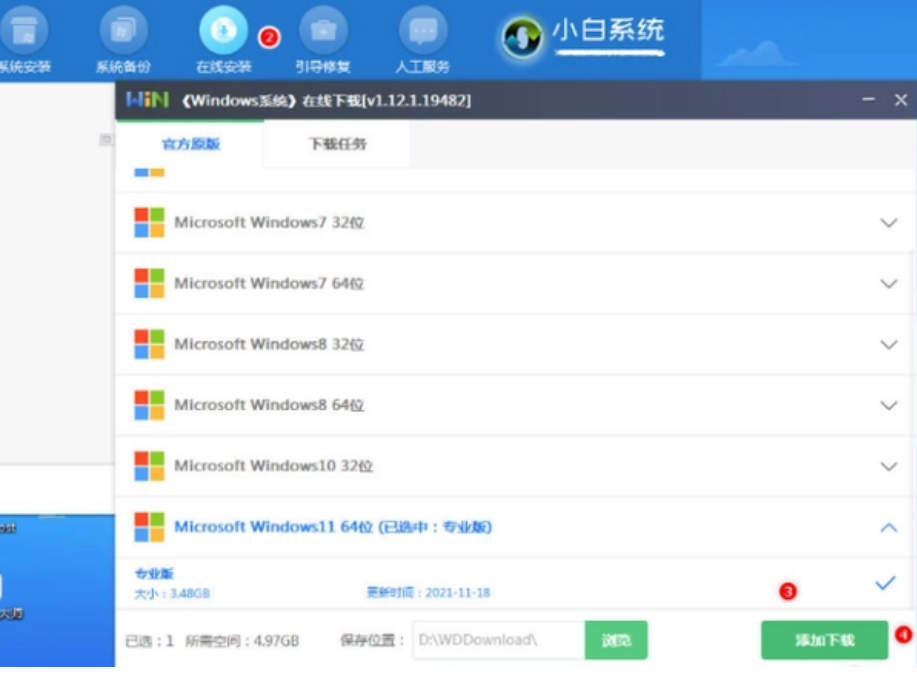The image size is (917, 676).
Task: Click the 小白系统 logo icon
Action: (x=522, y=37)
